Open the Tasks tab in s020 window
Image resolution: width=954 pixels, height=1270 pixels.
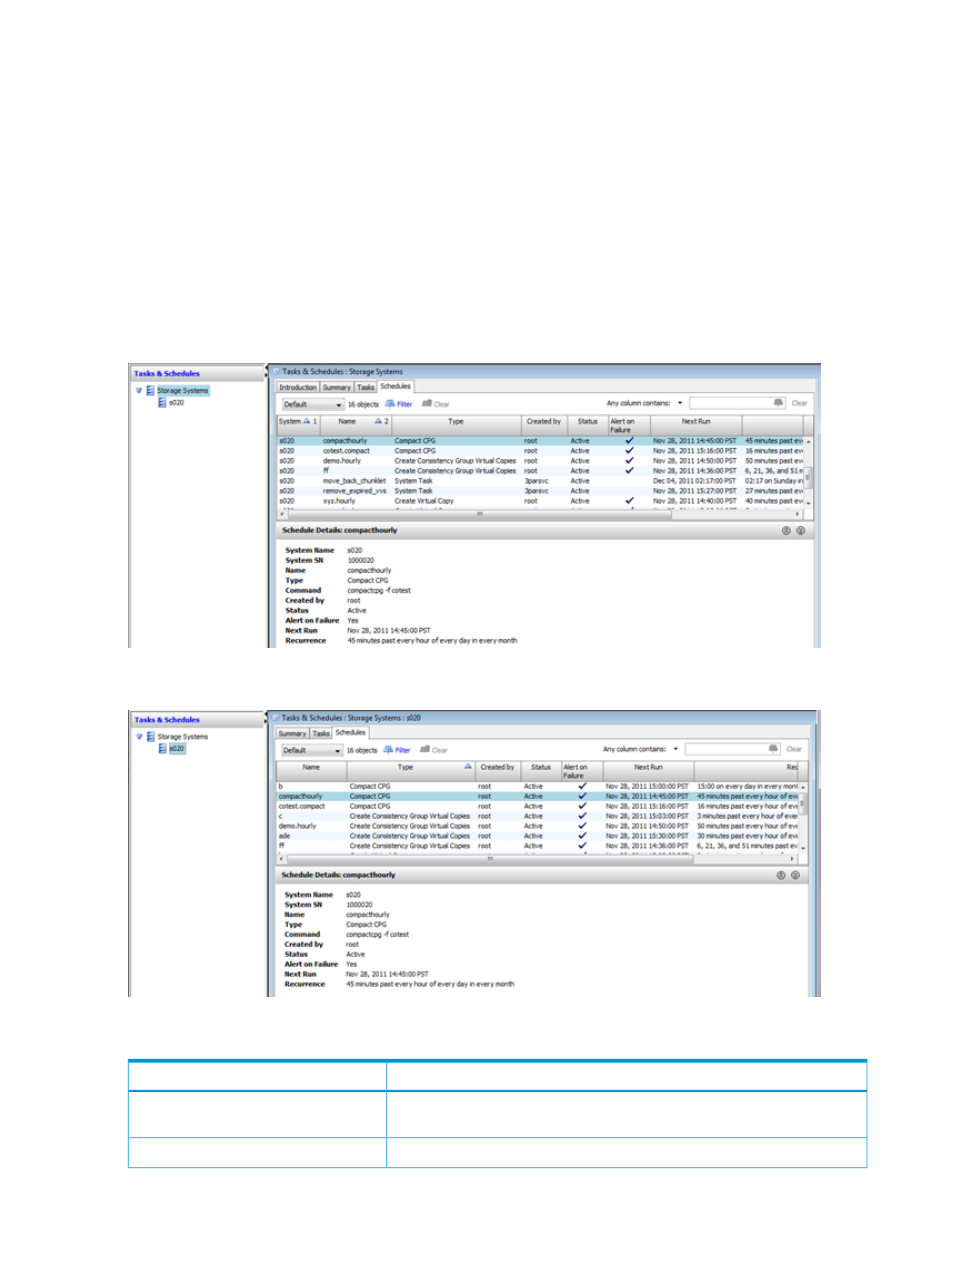(x=321, y=733)
